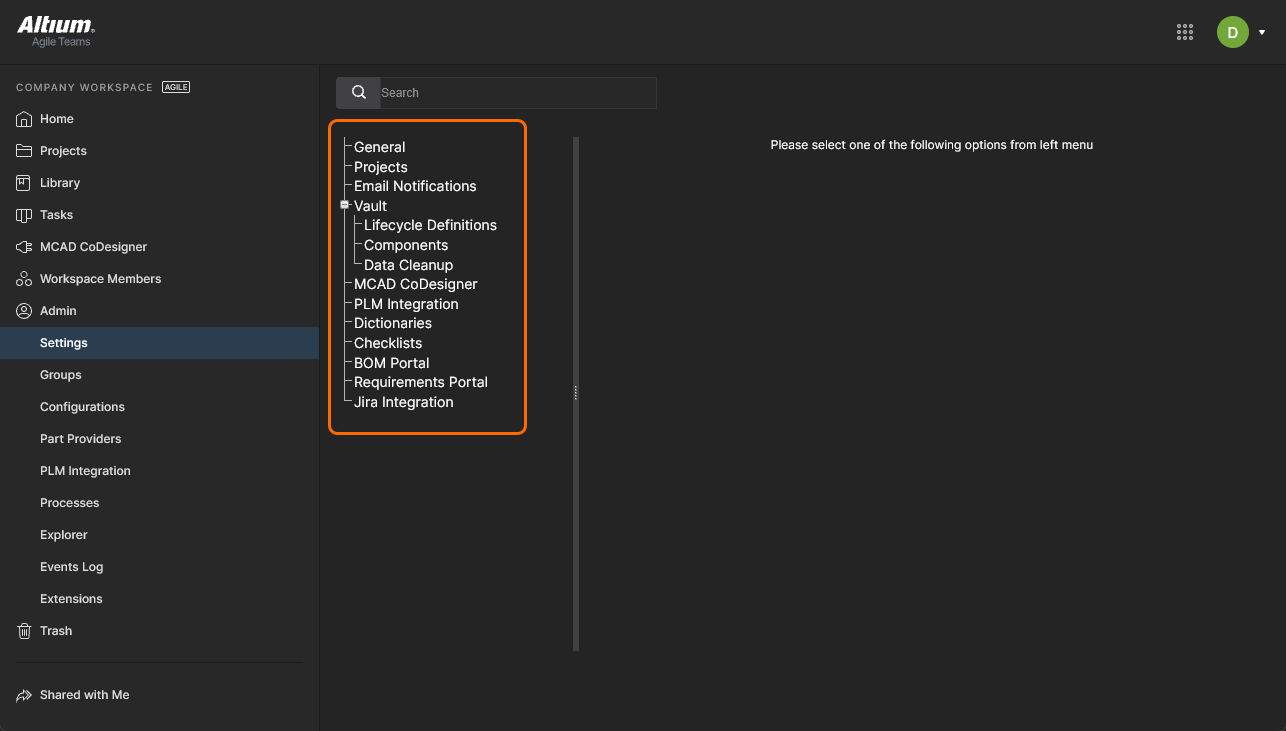Open the Events Log page
The height and width of the screenshot is (731, 1286).
point(72,567)
